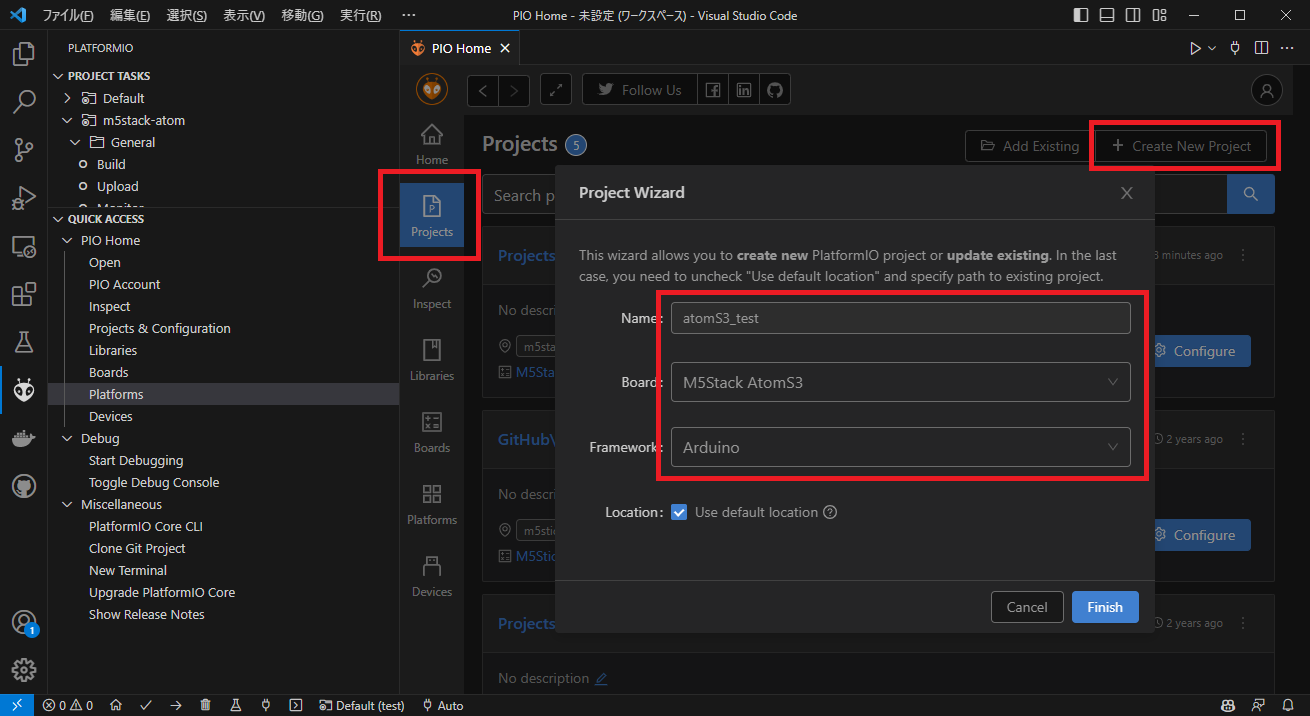Click Cancel in the Project Wizard
Viewport: 1310px width, 716px height.
1027,607
